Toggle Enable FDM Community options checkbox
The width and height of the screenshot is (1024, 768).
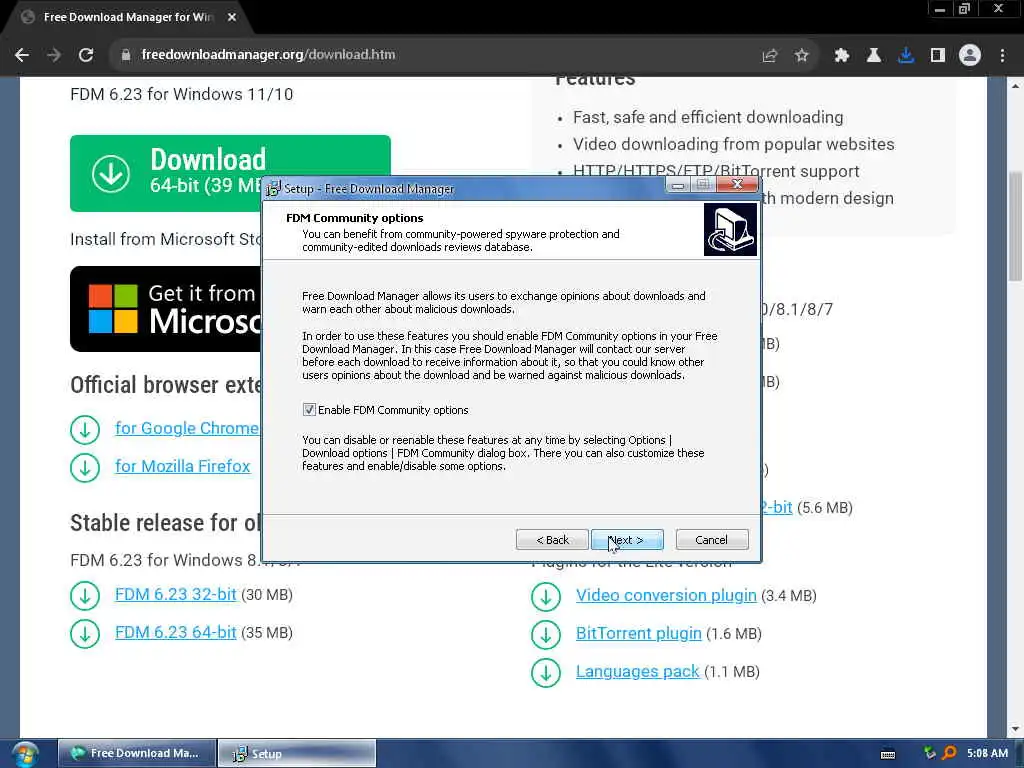pos(309,409)
